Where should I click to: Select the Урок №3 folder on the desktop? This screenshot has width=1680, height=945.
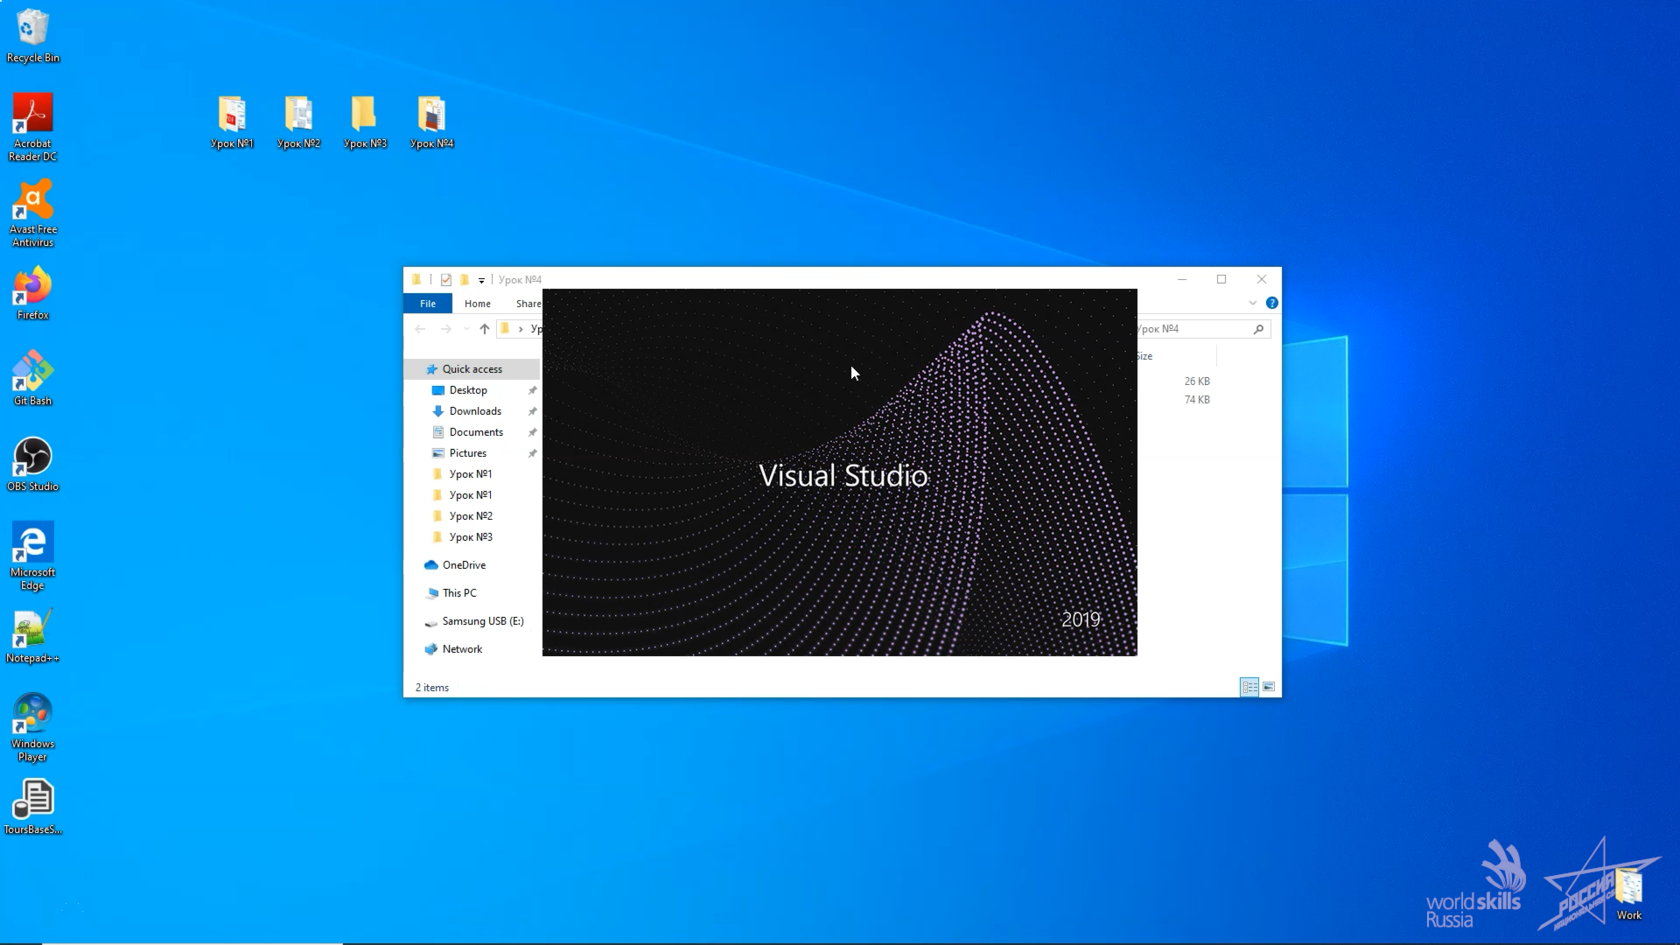click(365, 122)
